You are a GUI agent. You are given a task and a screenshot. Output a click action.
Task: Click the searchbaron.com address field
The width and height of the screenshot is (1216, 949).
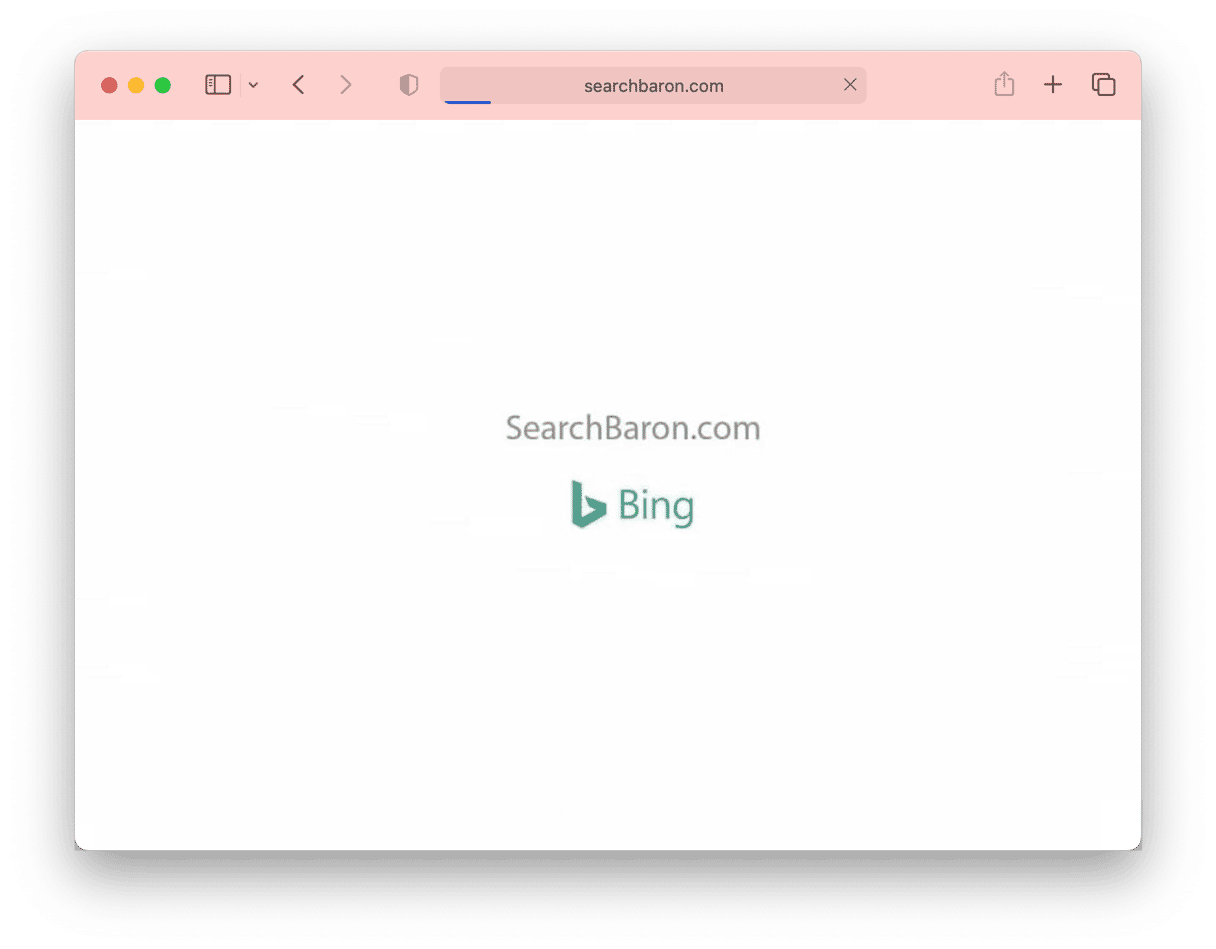(653, 85)
